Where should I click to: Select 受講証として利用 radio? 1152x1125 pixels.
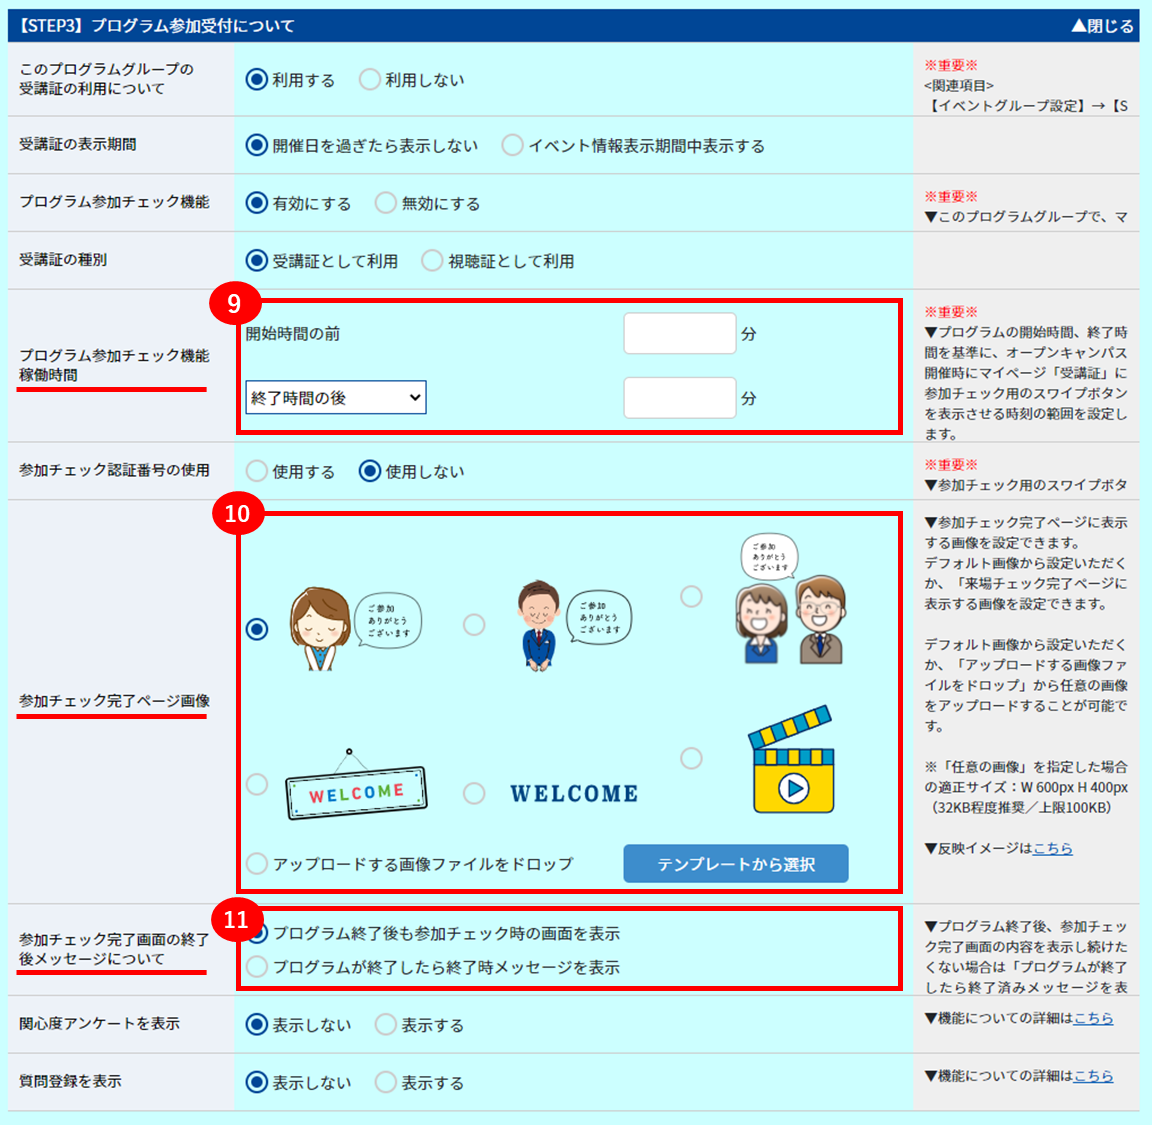[256, 260]
